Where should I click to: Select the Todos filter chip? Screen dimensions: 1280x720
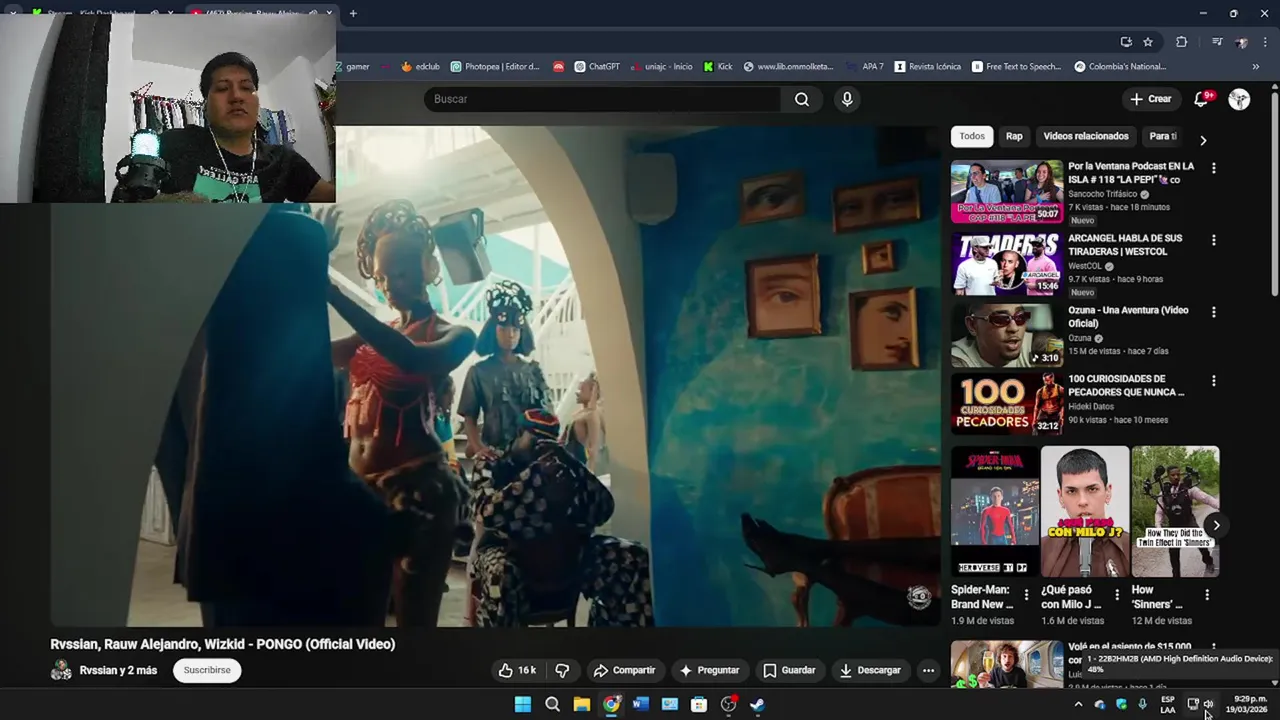972,136
